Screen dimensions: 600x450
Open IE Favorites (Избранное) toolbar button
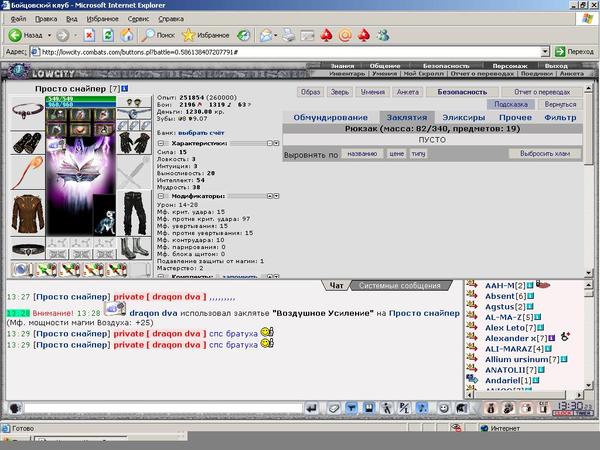coord(206,35)
